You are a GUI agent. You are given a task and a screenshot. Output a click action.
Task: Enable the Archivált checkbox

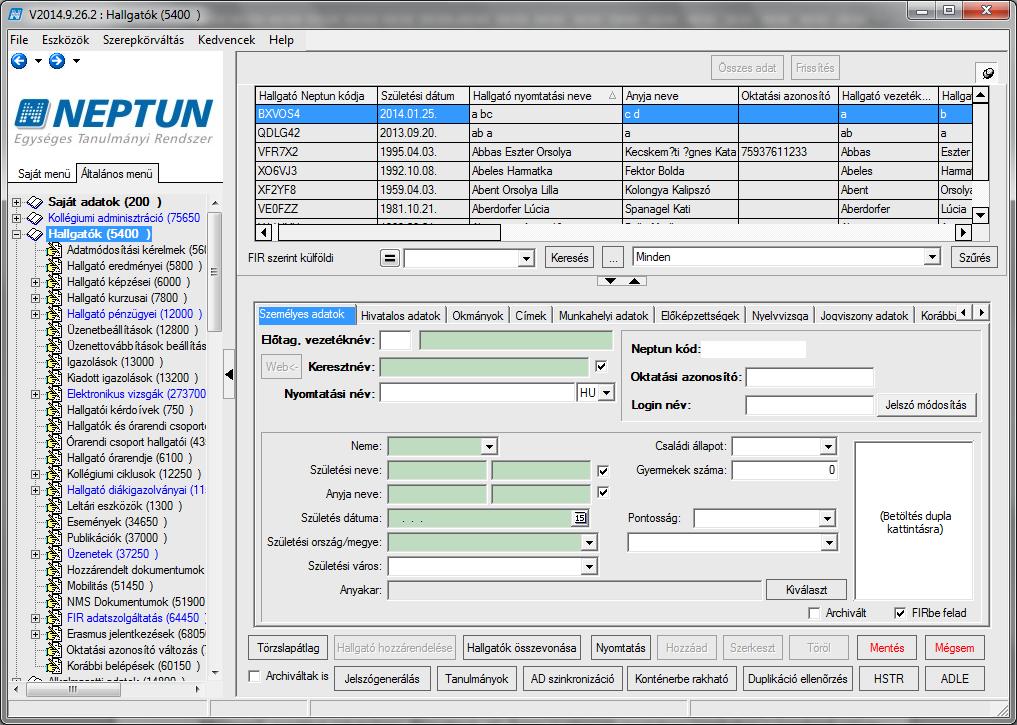pyautogui.click(x=814, y=613)
